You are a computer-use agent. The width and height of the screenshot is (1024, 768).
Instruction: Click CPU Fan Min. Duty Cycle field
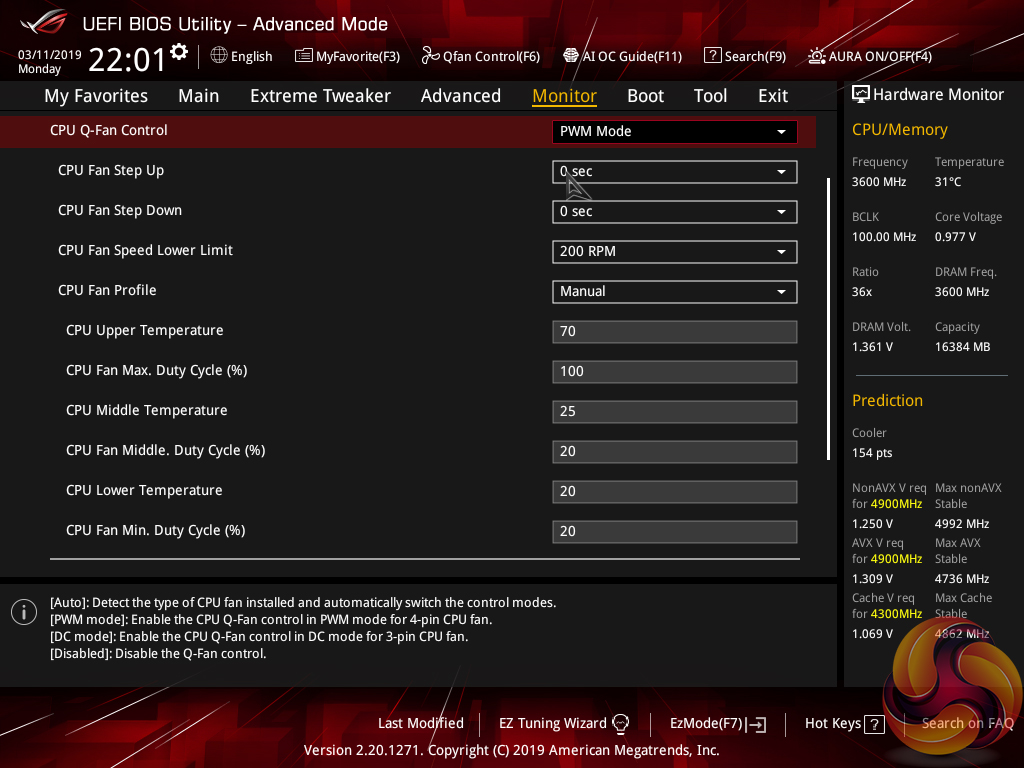pos(675,532)
